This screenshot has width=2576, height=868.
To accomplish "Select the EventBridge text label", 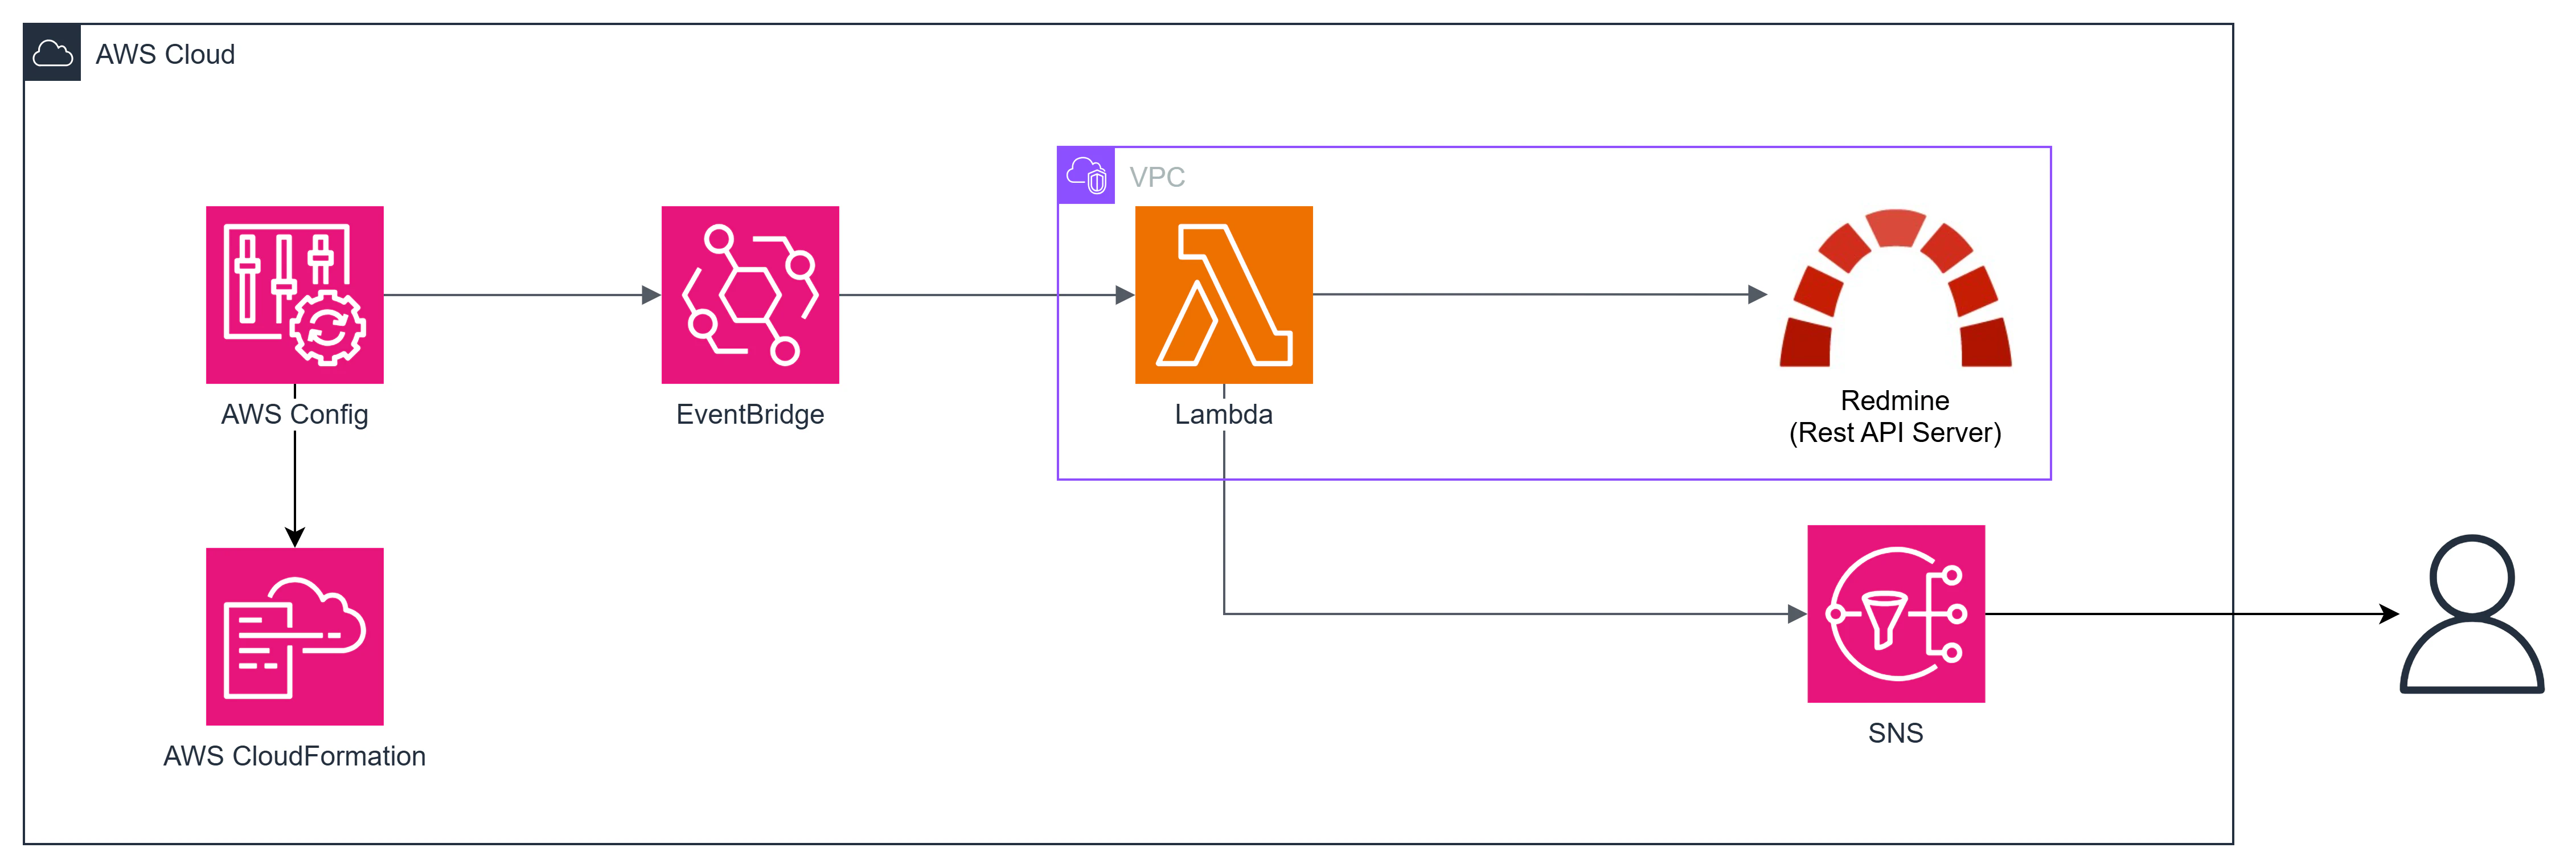I will pos(750,414).
